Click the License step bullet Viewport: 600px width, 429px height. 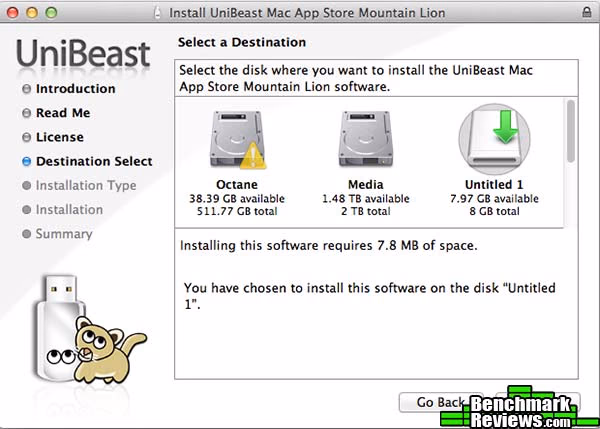point(26,137)
